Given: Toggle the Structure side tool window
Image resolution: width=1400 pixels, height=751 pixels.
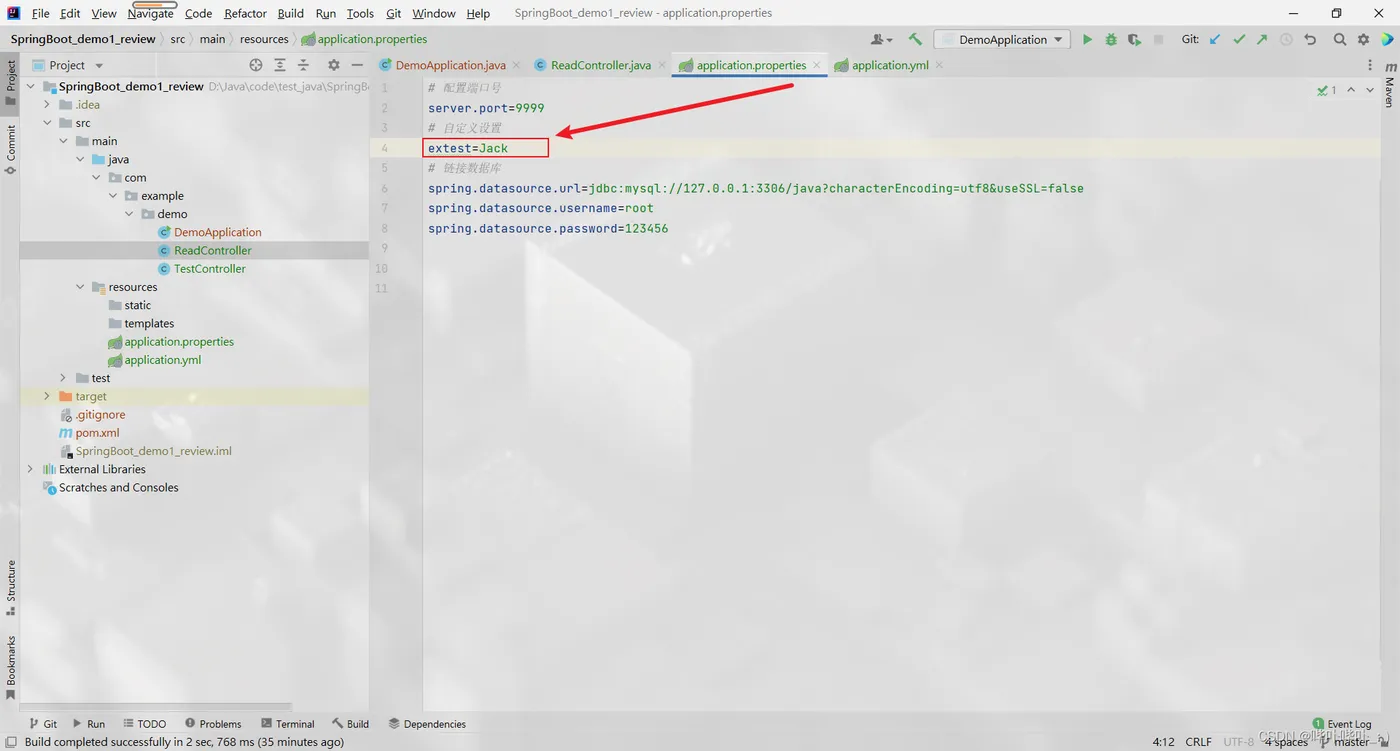Looking at the screenshot, I should click(x=11, y=588).
